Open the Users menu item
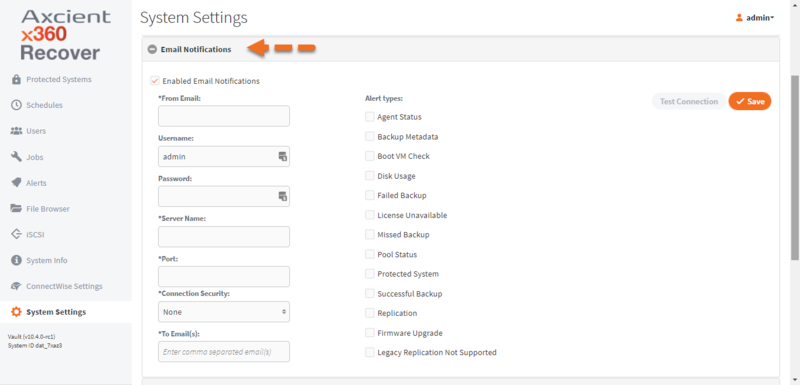800x385 pixels. [36, 131]
